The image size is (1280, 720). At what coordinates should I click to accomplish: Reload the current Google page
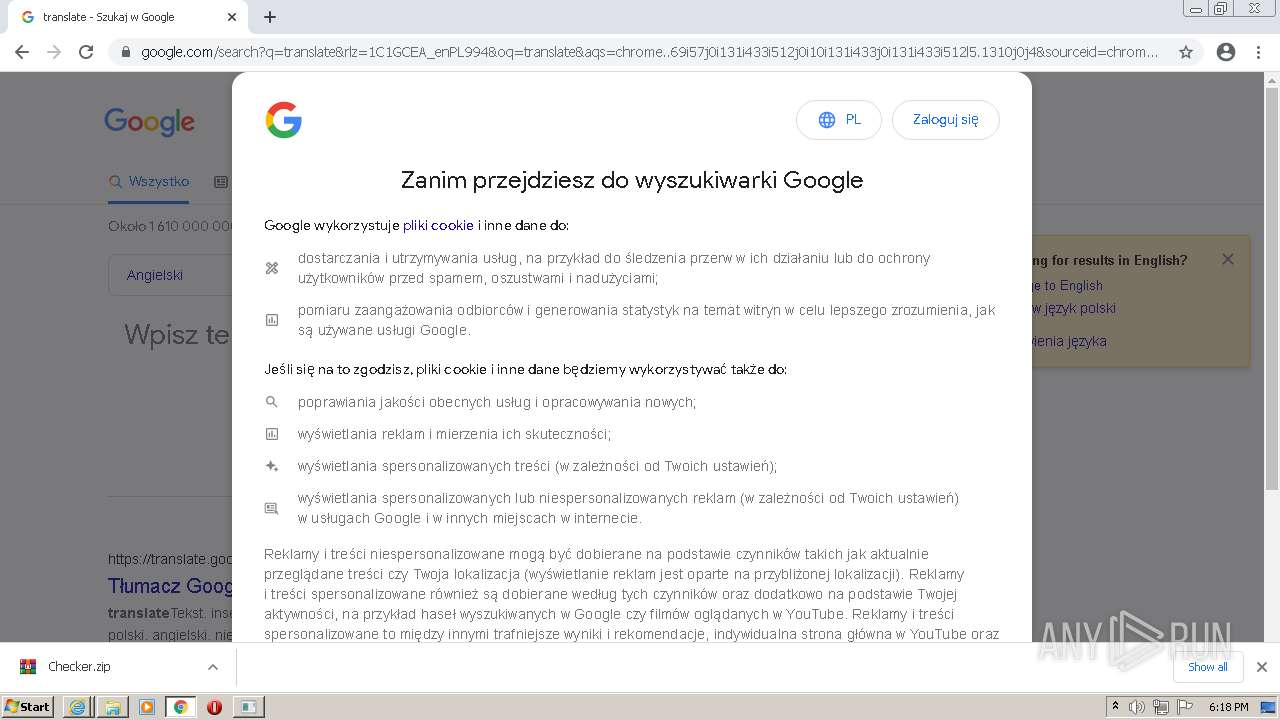point(86,52)
